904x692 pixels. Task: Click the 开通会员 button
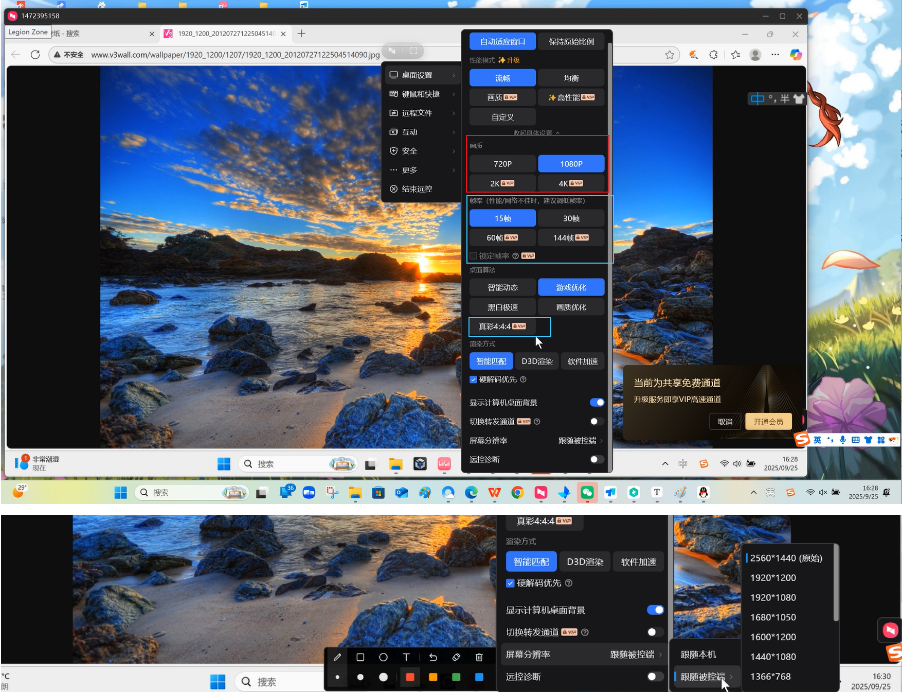point(768,421)
